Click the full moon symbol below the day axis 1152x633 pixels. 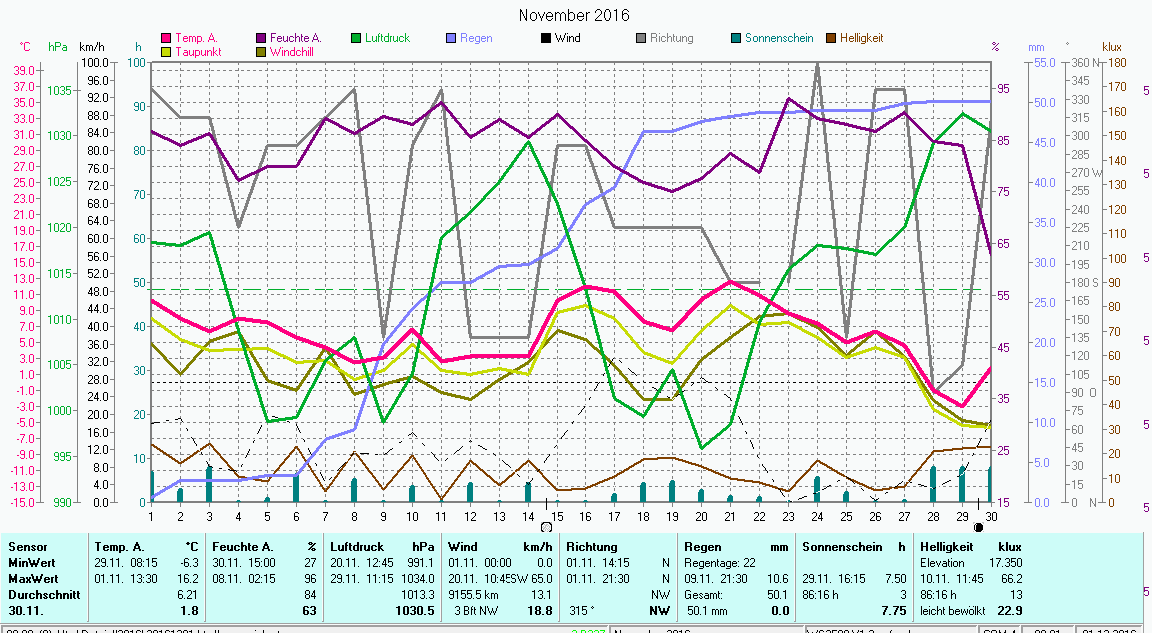545,526
